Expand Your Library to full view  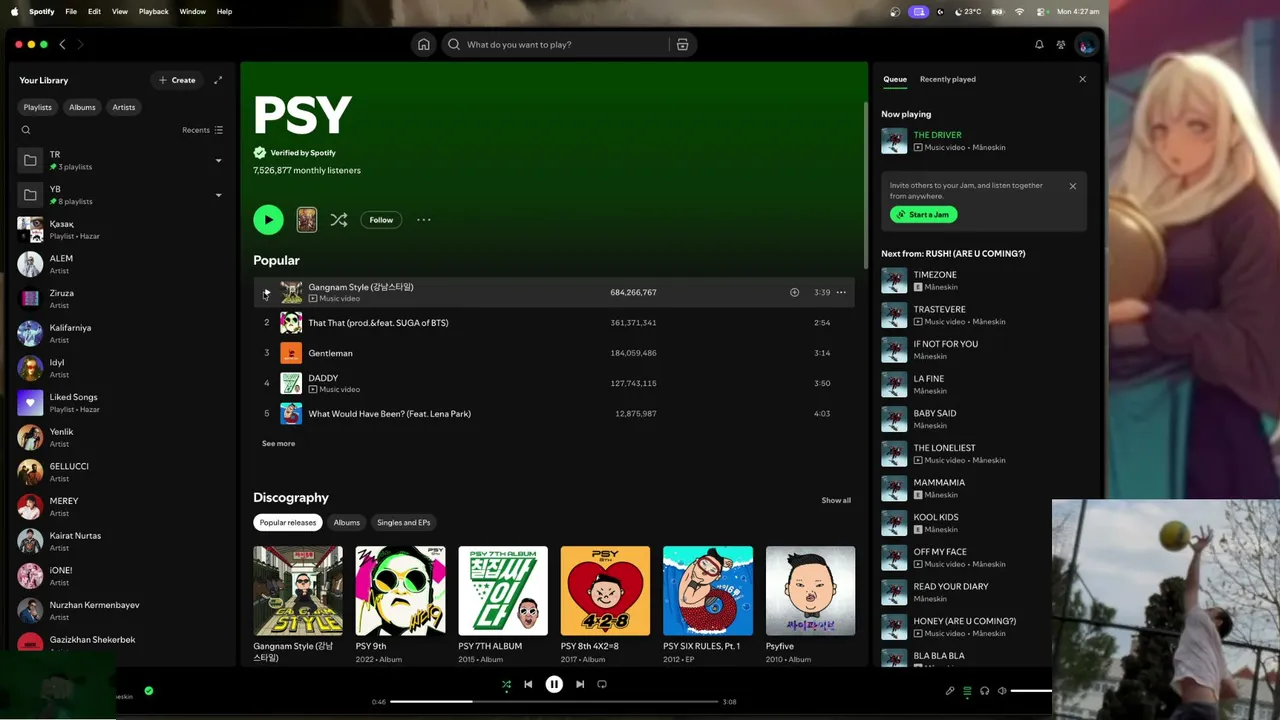(x=218, y=80)
